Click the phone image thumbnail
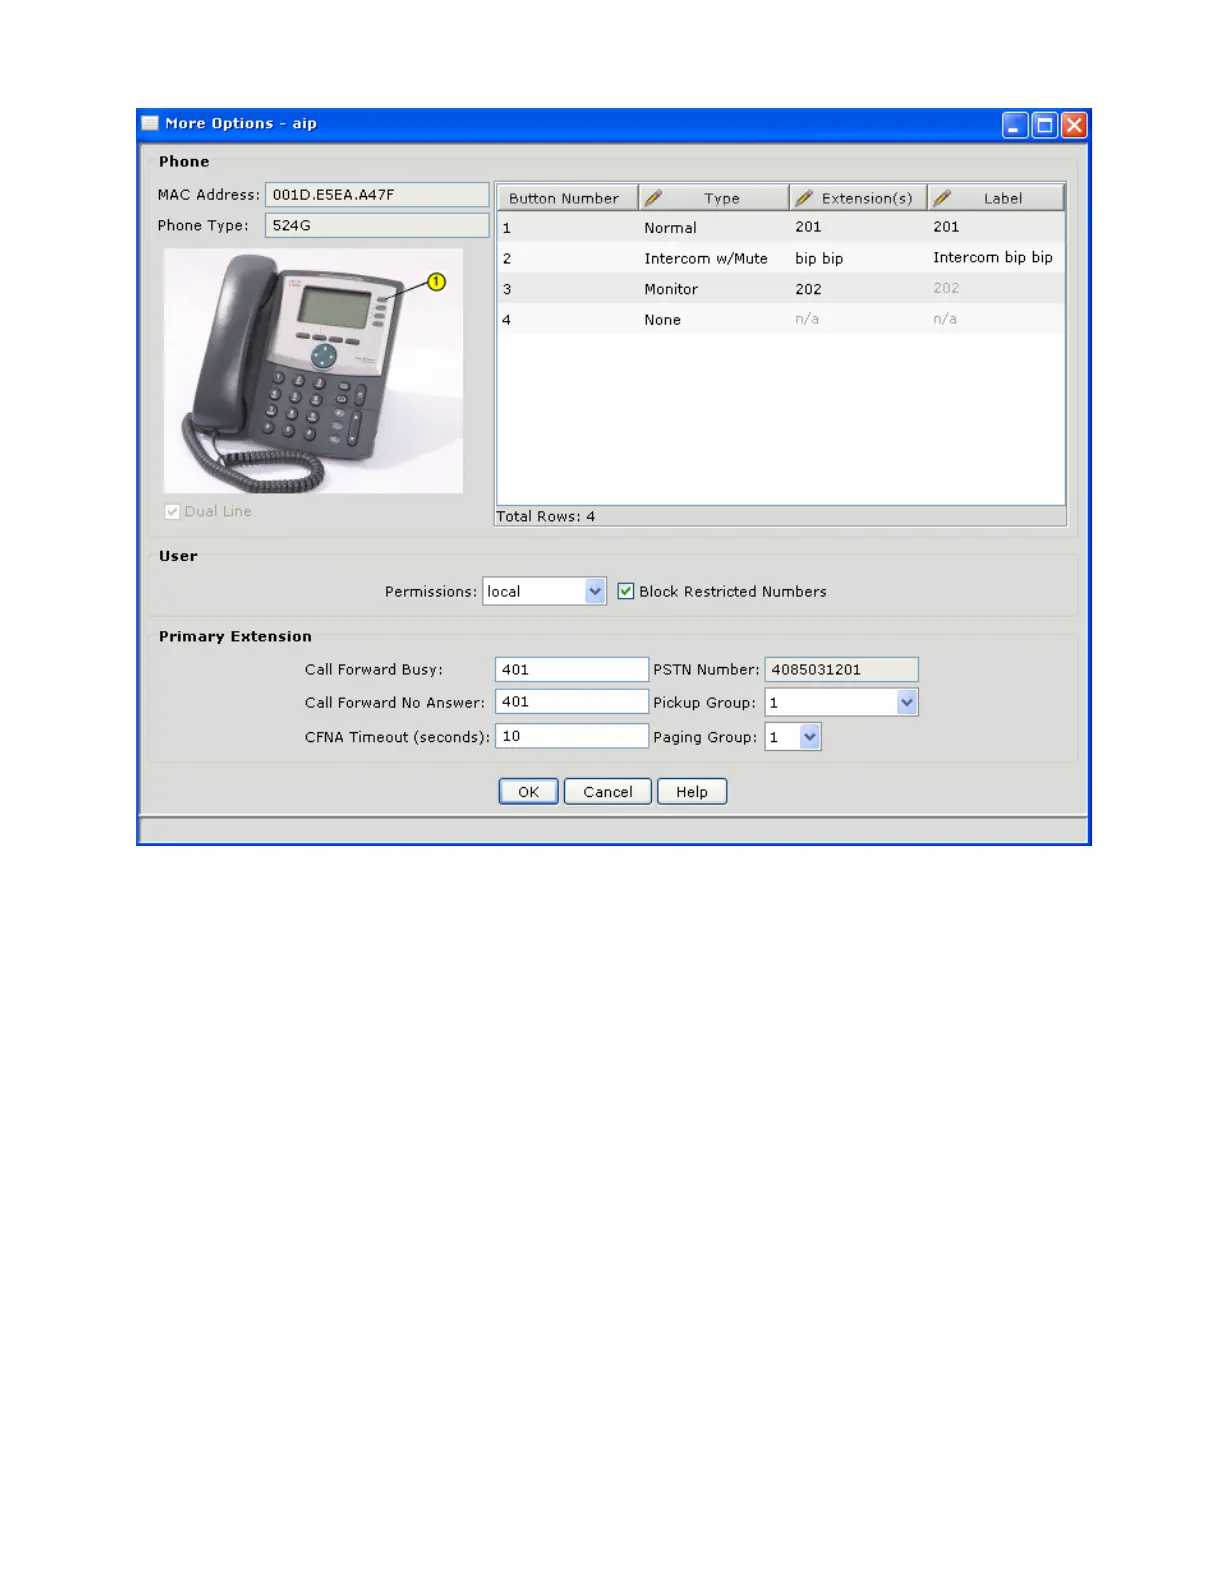1224x1584 pixels. [x=313, y=370]
